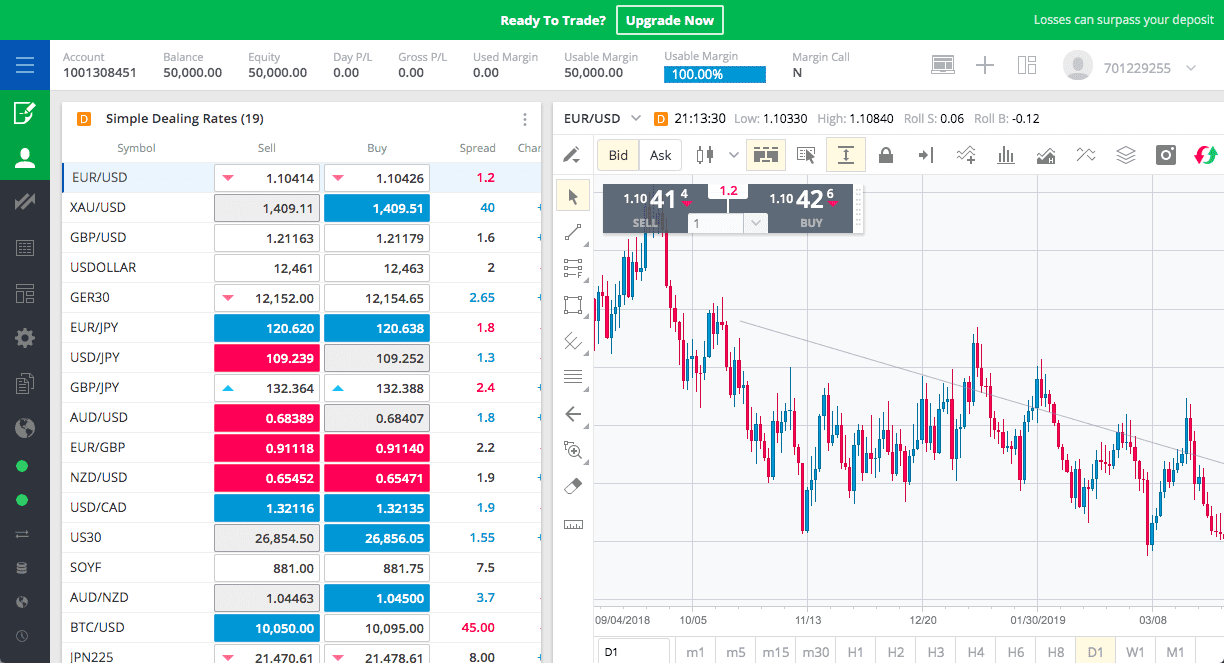
Task: Open the chart layers icon
Action: pos(1125,155)
